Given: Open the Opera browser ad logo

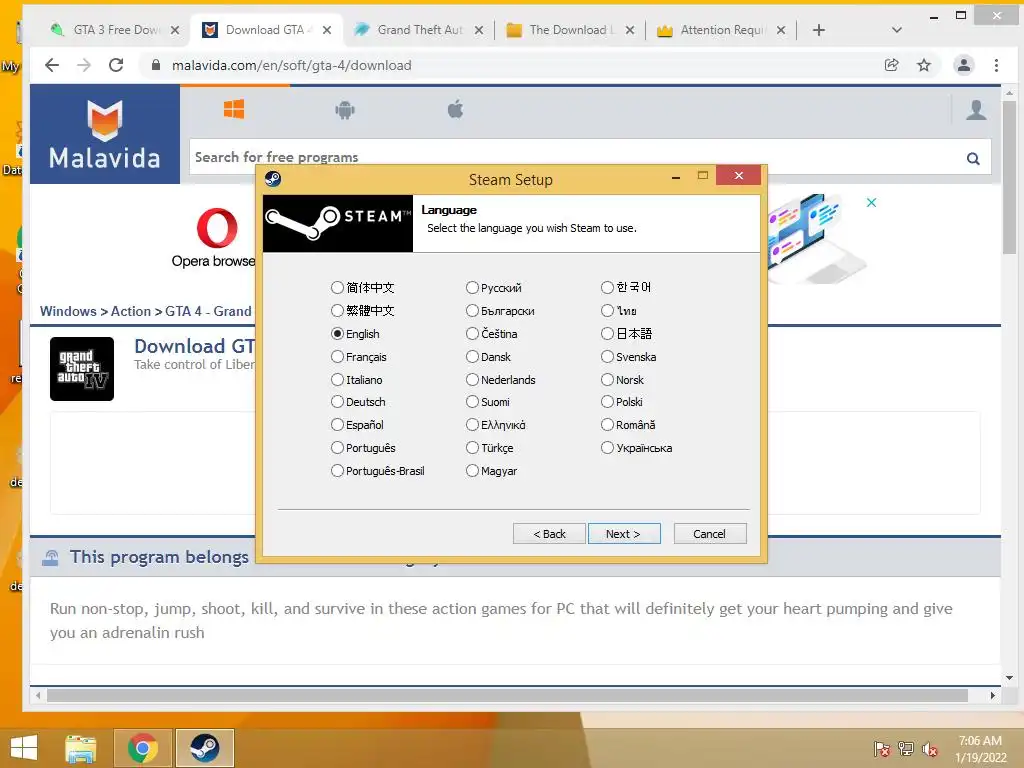Looking at the screenshot, I should click(217, 228).
